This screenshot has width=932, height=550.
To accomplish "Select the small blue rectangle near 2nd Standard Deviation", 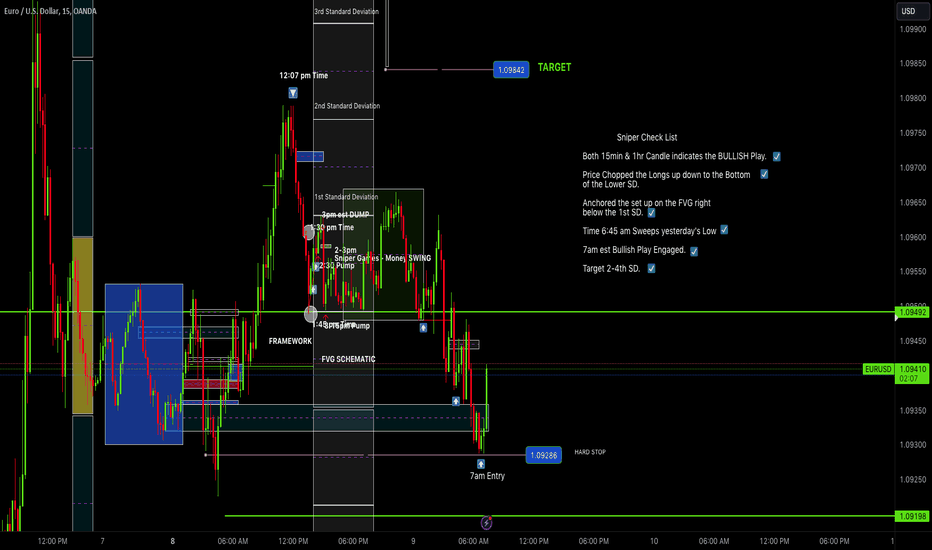I will [310, 156].
